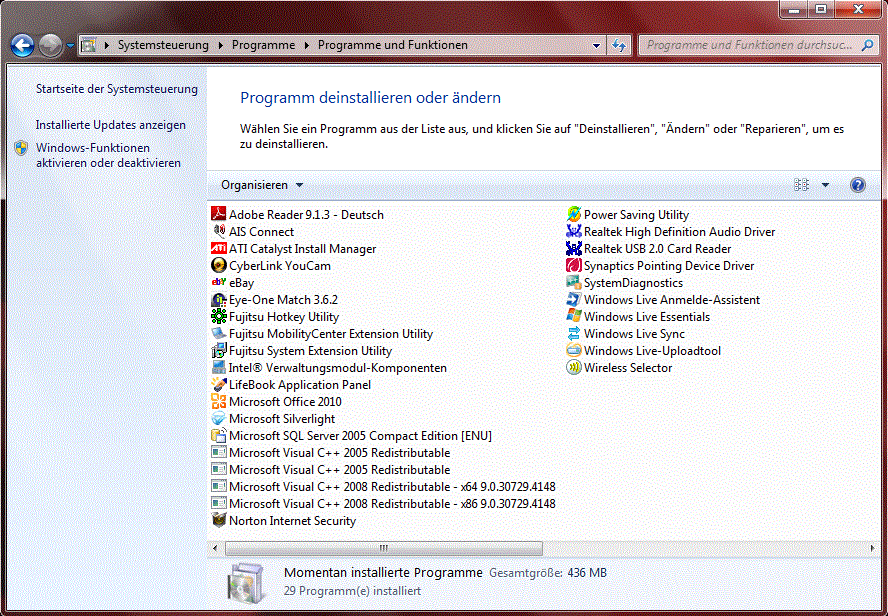
Task: Click the Programme breadcrumb
Action: 263,45
